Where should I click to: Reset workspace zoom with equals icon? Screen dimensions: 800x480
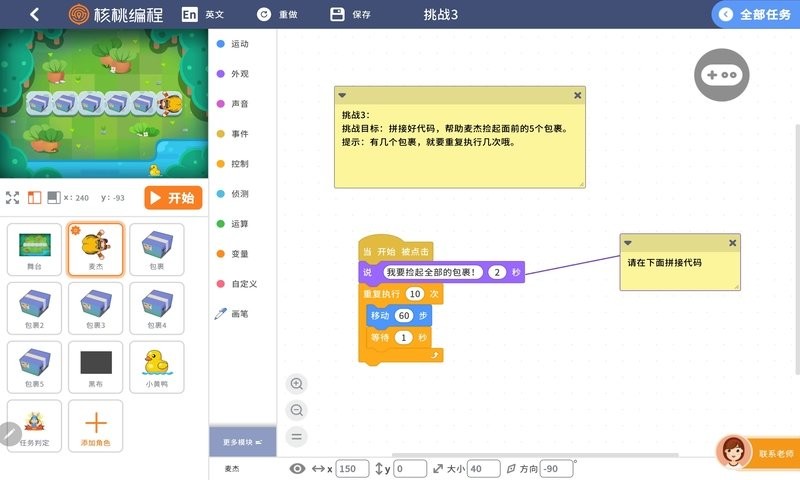pos(297,436)
